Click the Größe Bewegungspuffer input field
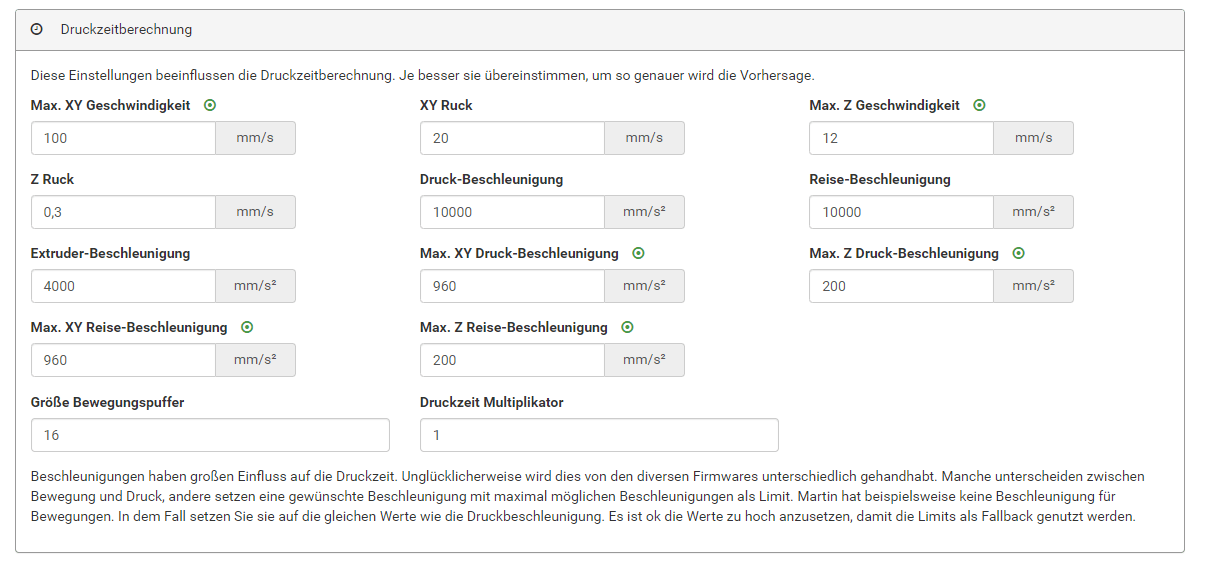Image resolution: width=1207 pixels, height=561 pixels. coord(210,435)
